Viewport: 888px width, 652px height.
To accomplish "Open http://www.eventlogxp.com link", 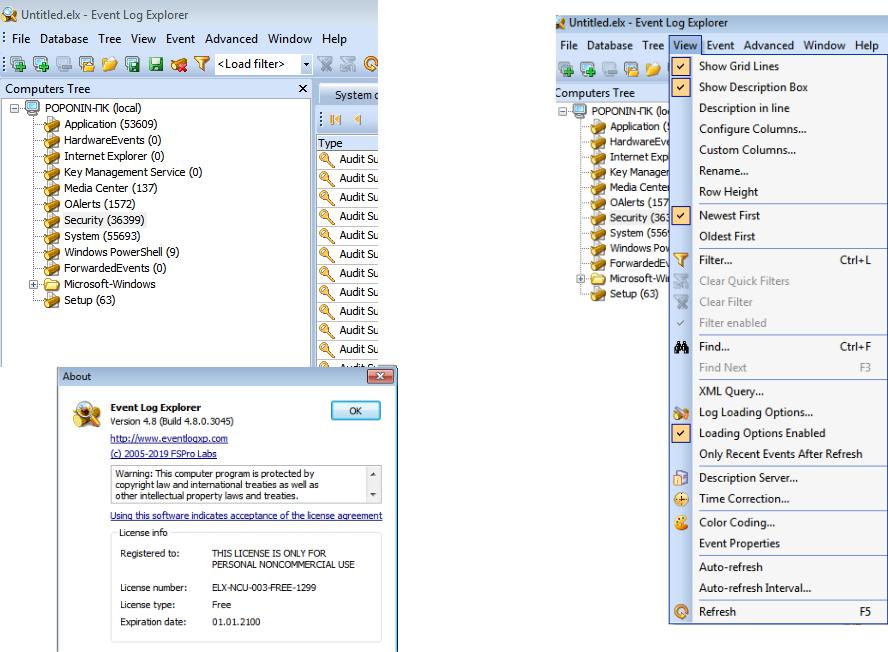I will (x=169, y=438).
